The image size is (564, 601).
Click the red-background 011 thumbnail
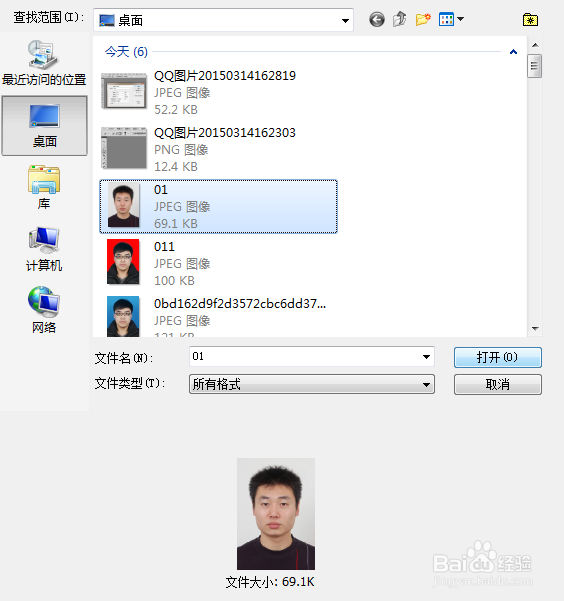pos(123,262)
